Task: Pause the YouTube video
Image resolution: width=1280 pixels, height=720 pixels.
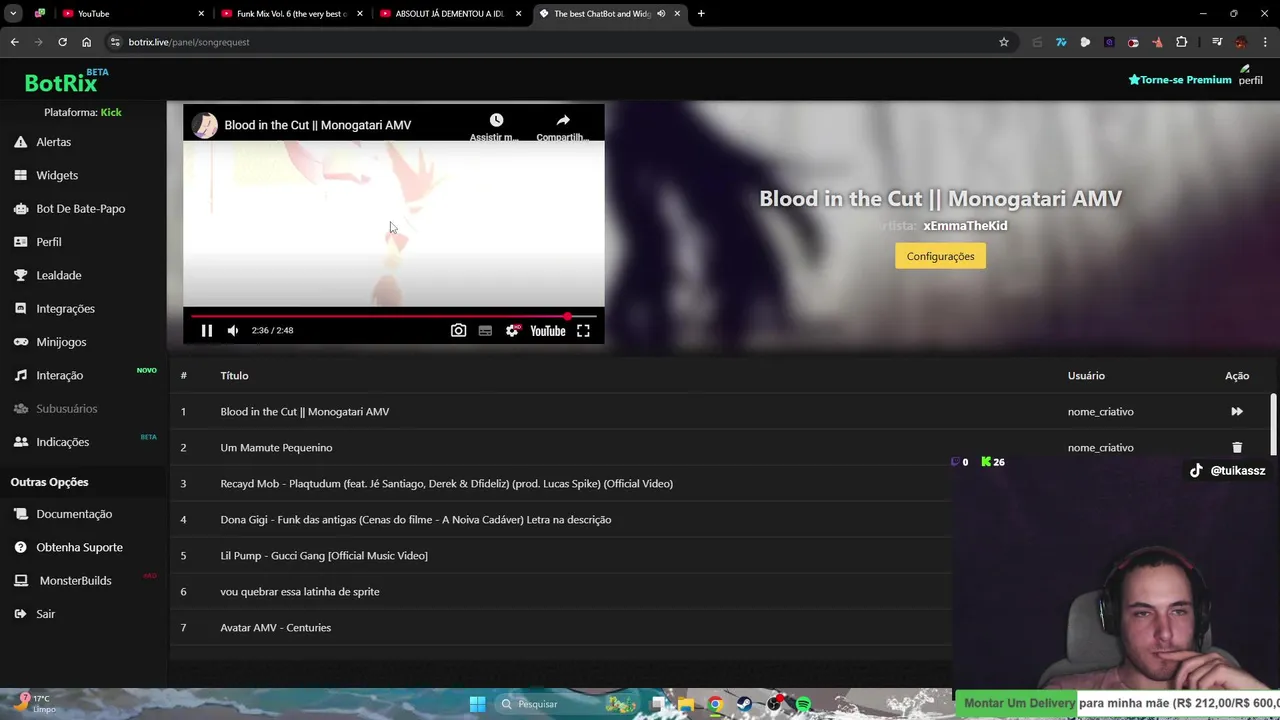Action: coord(207,330)
